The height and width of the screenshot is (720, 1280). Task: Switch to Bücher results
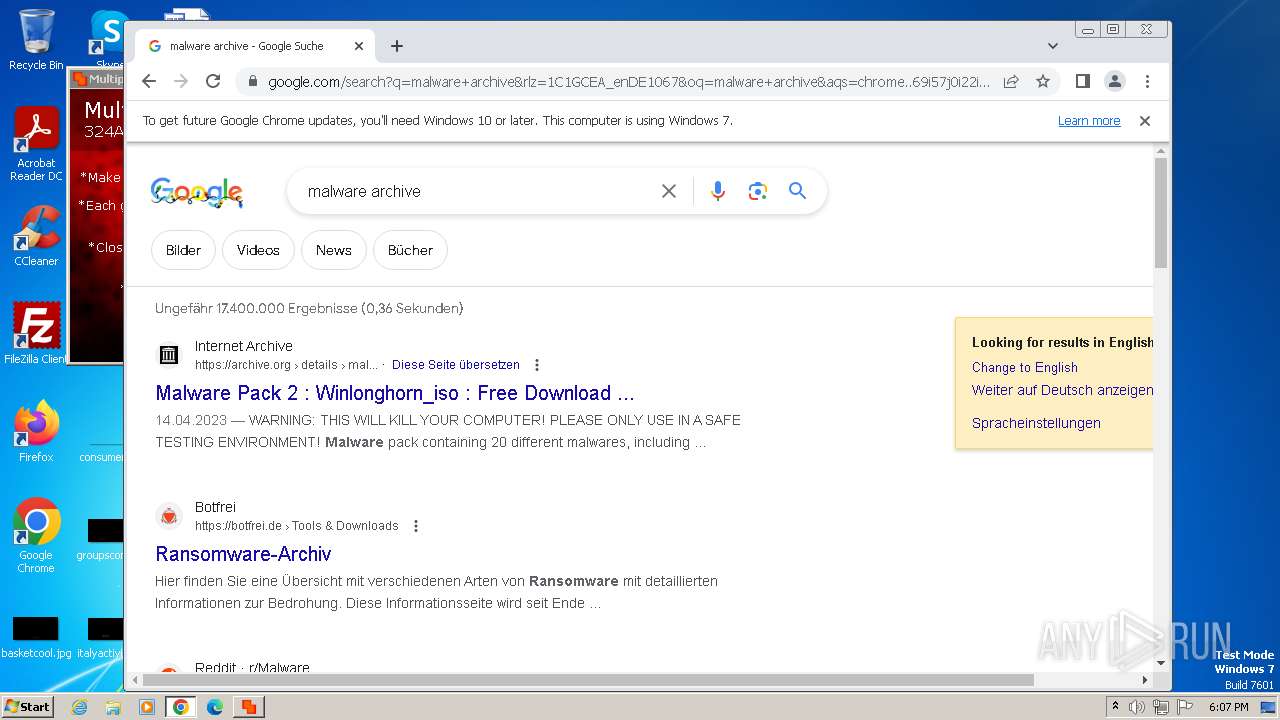[x=410, y=250]
